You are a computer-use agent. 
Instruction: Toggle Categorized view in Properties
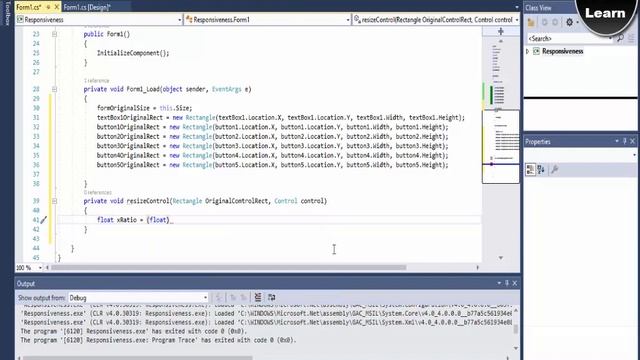point(531,169)
